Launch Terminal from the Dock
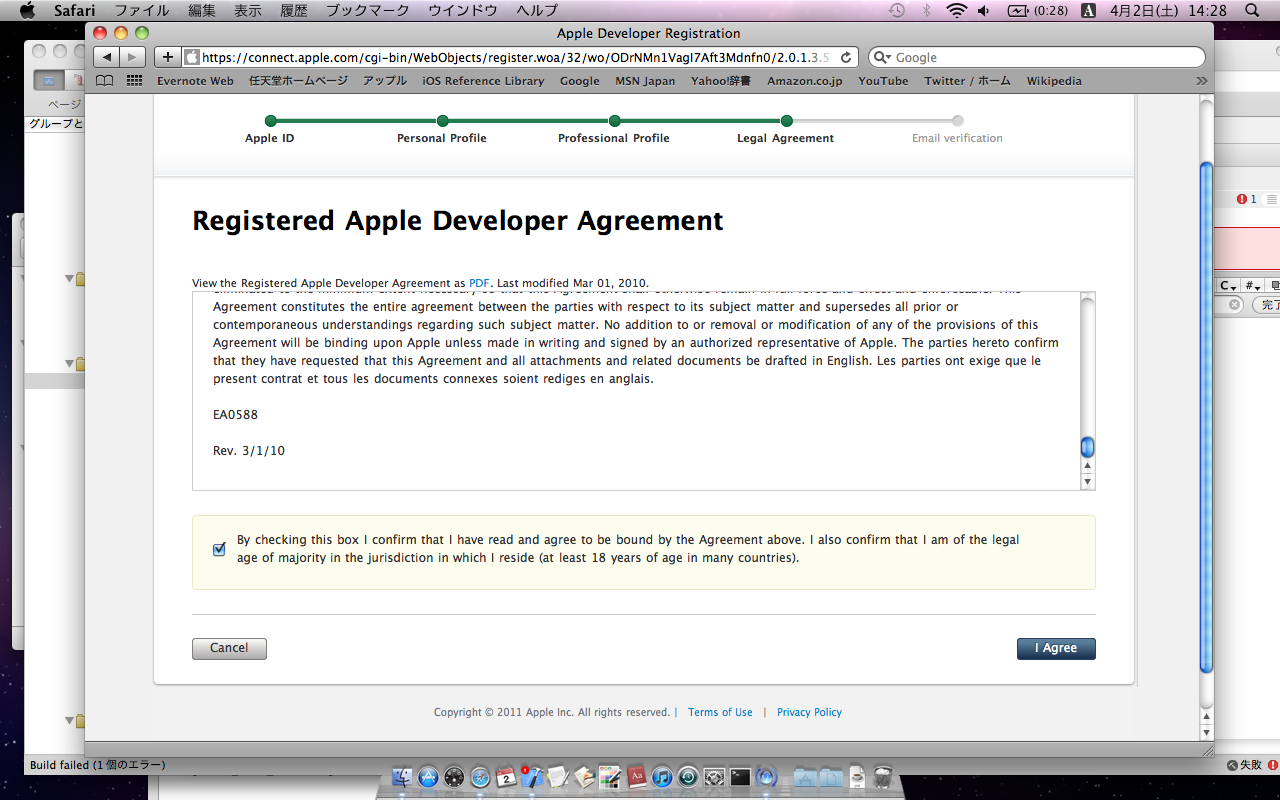1280x800 pixels. (740, 777)
